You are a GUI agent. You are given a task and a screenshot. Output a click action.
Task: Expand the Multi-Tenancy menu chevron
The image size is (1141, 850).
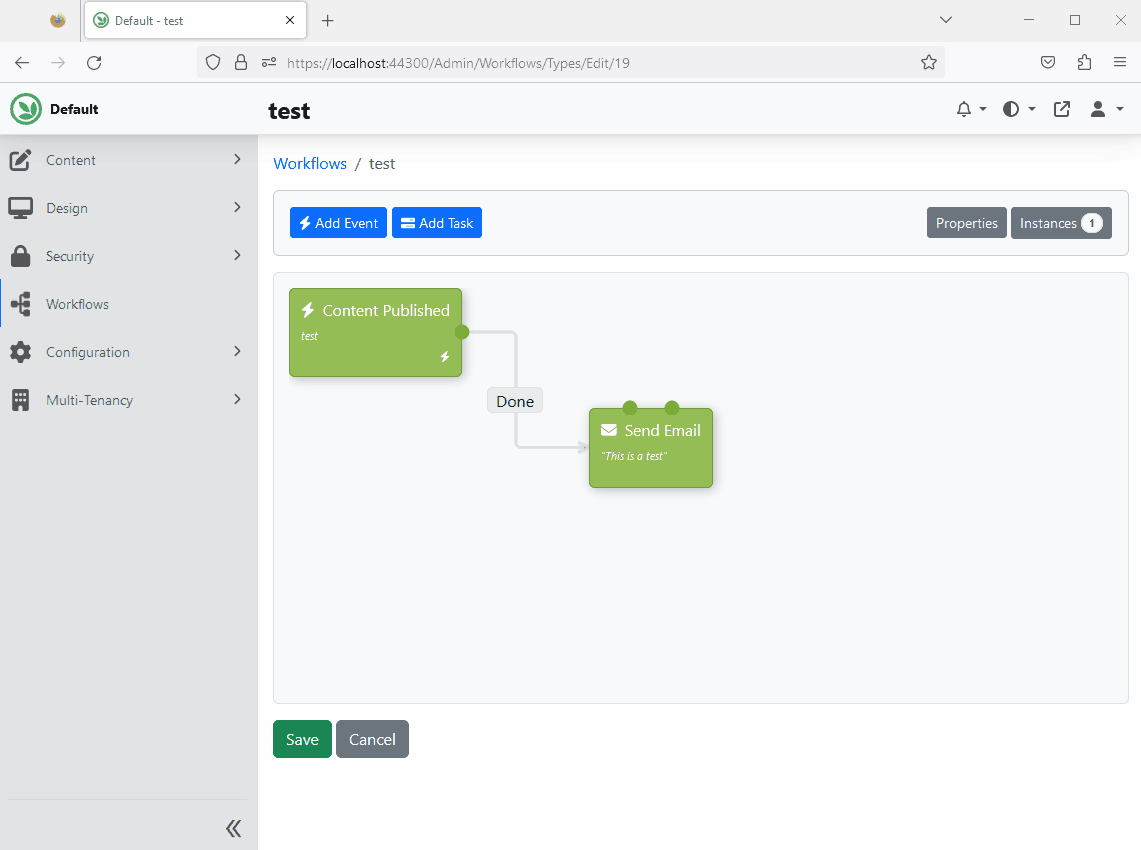coord(237,400)
